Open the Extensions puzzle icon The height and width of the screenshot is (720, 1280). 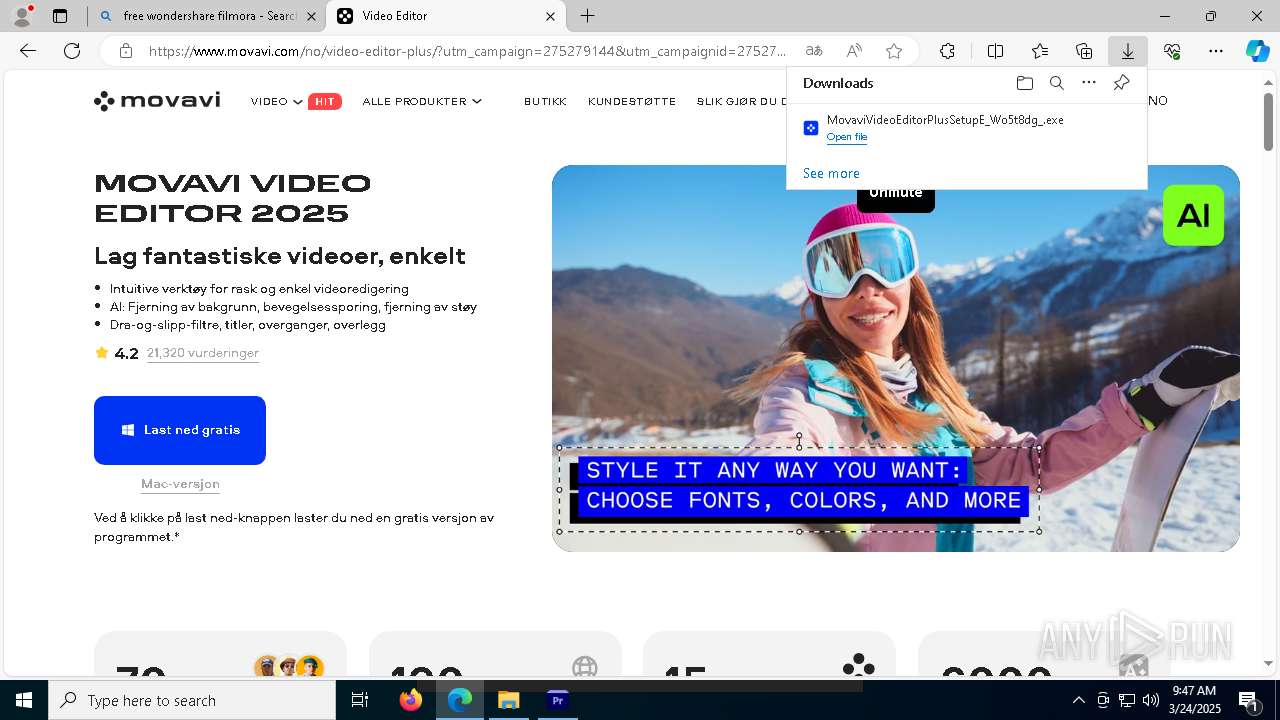point(947,51)
